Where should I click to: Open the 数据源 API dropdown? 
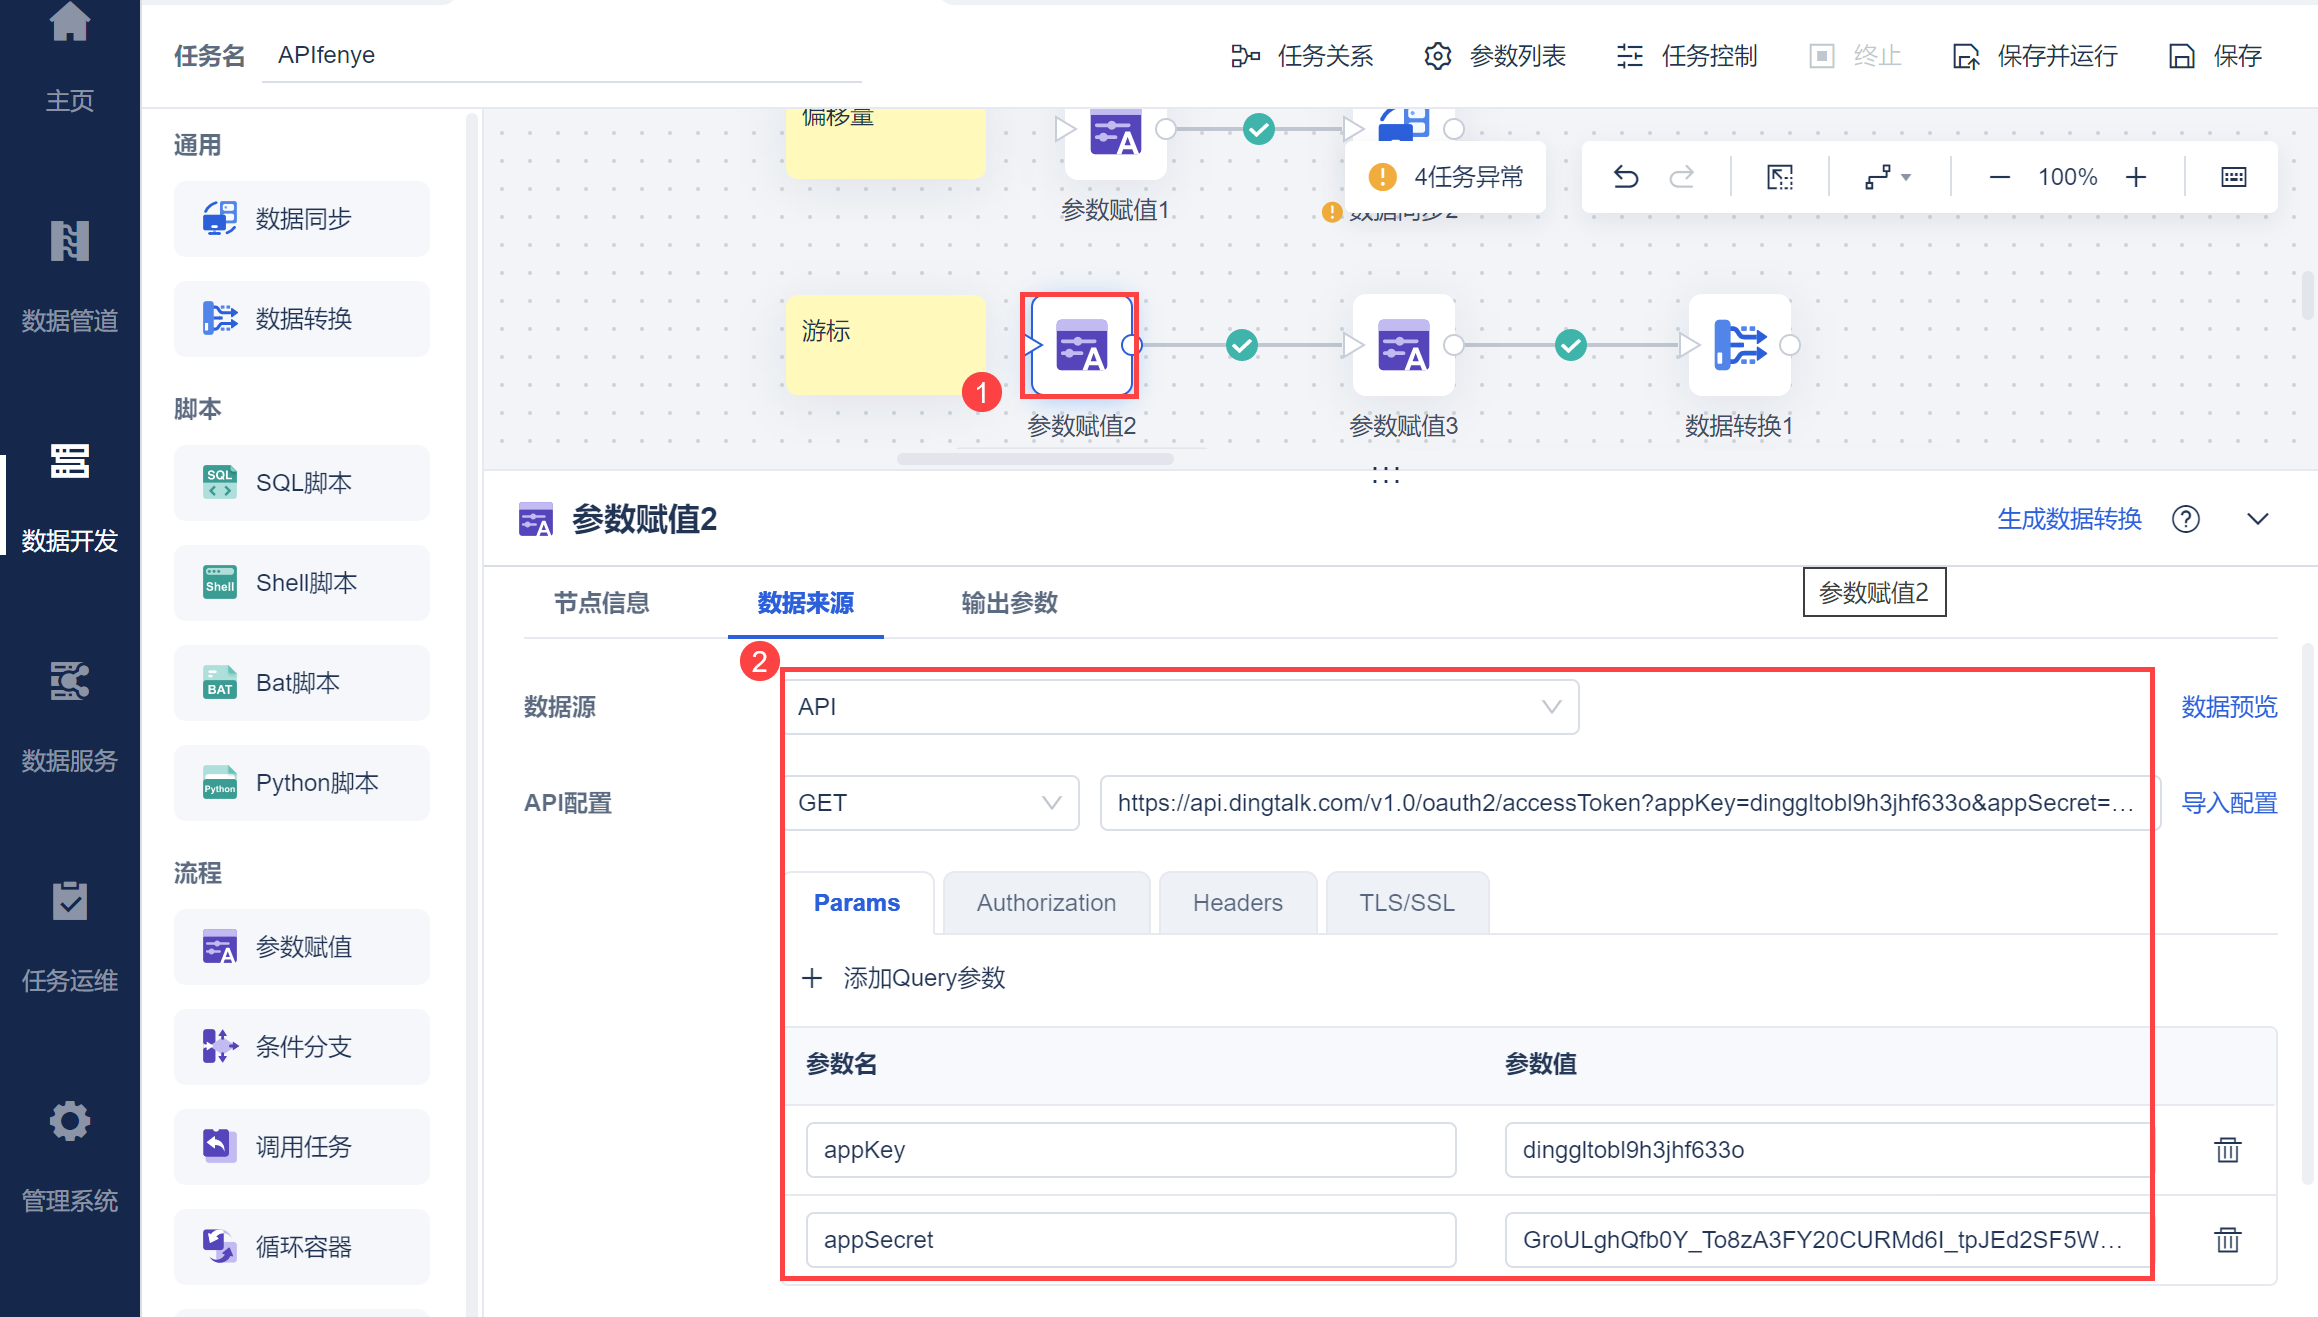(1180, 707)
